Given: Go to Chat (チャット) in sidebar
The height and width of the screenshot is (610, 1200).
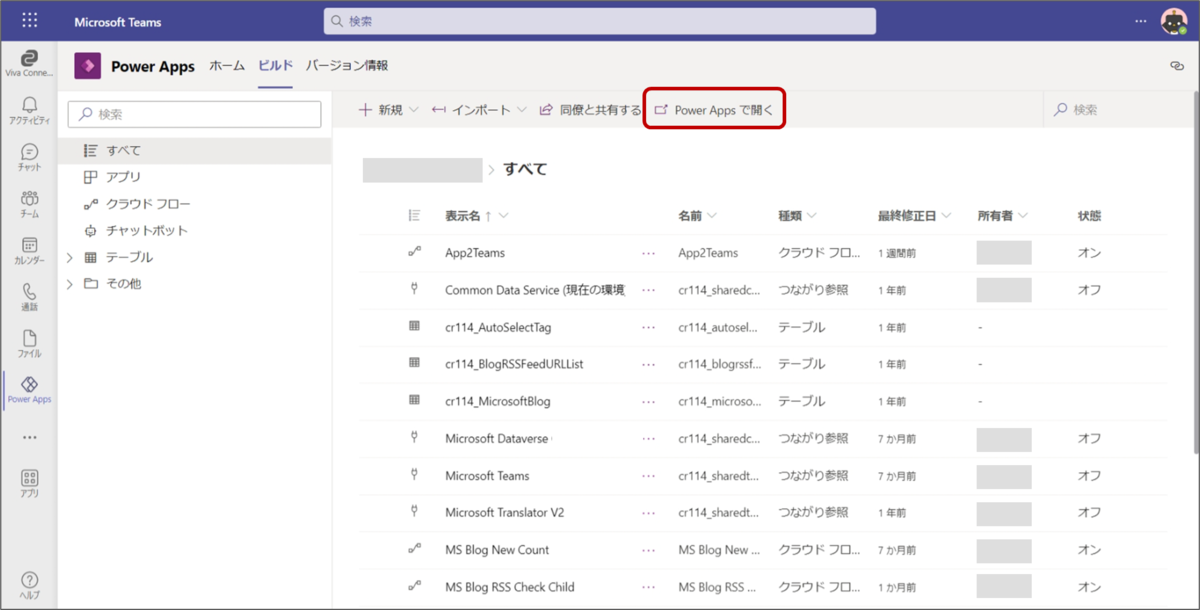Looking at the screenshot, I should (x=29, y=157).
